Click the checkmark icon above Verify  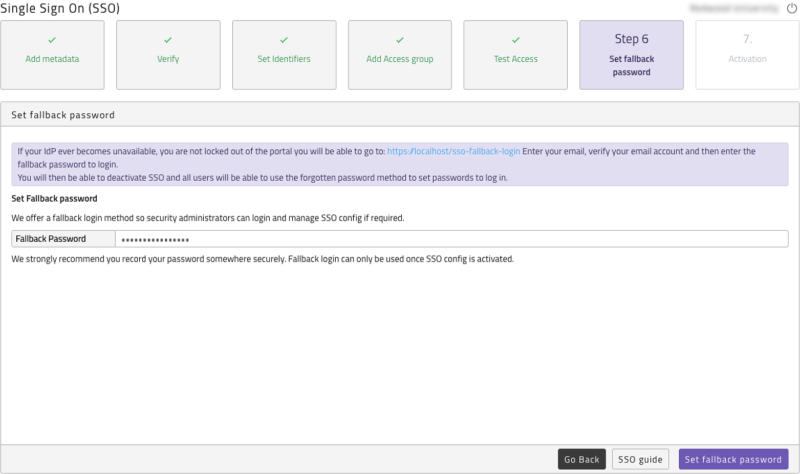pyautogui.click(x=168, y=40)
